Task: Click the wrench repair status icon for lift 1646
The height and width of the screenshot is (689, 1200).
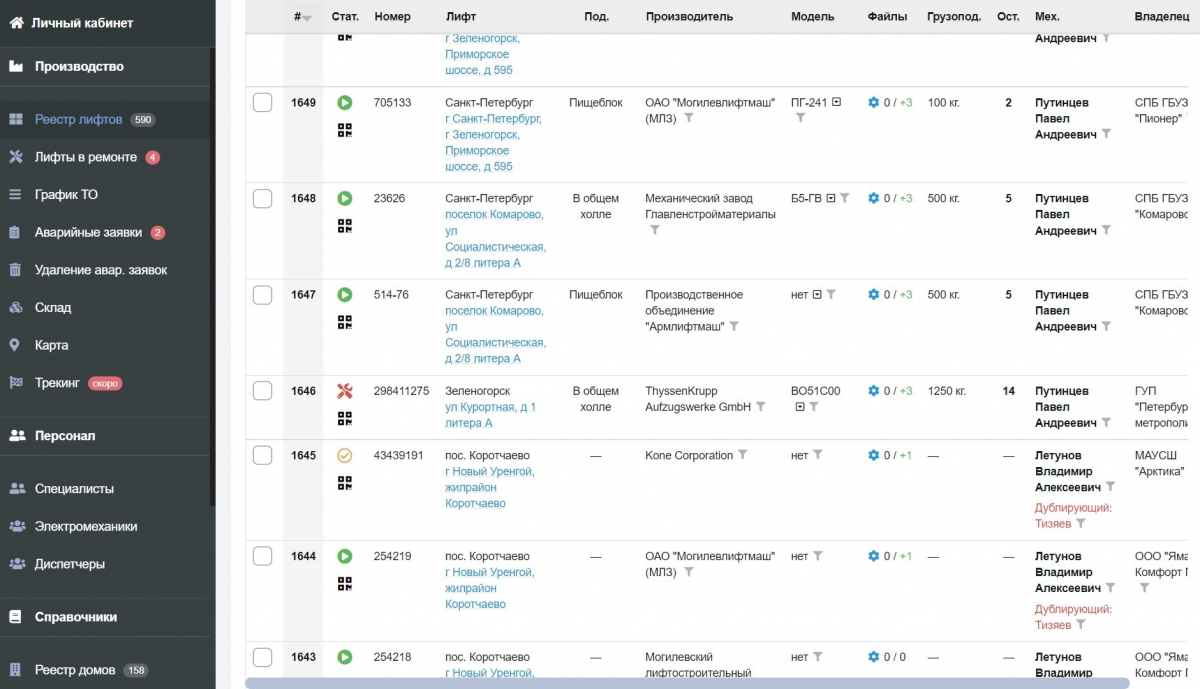Action: 345,391
